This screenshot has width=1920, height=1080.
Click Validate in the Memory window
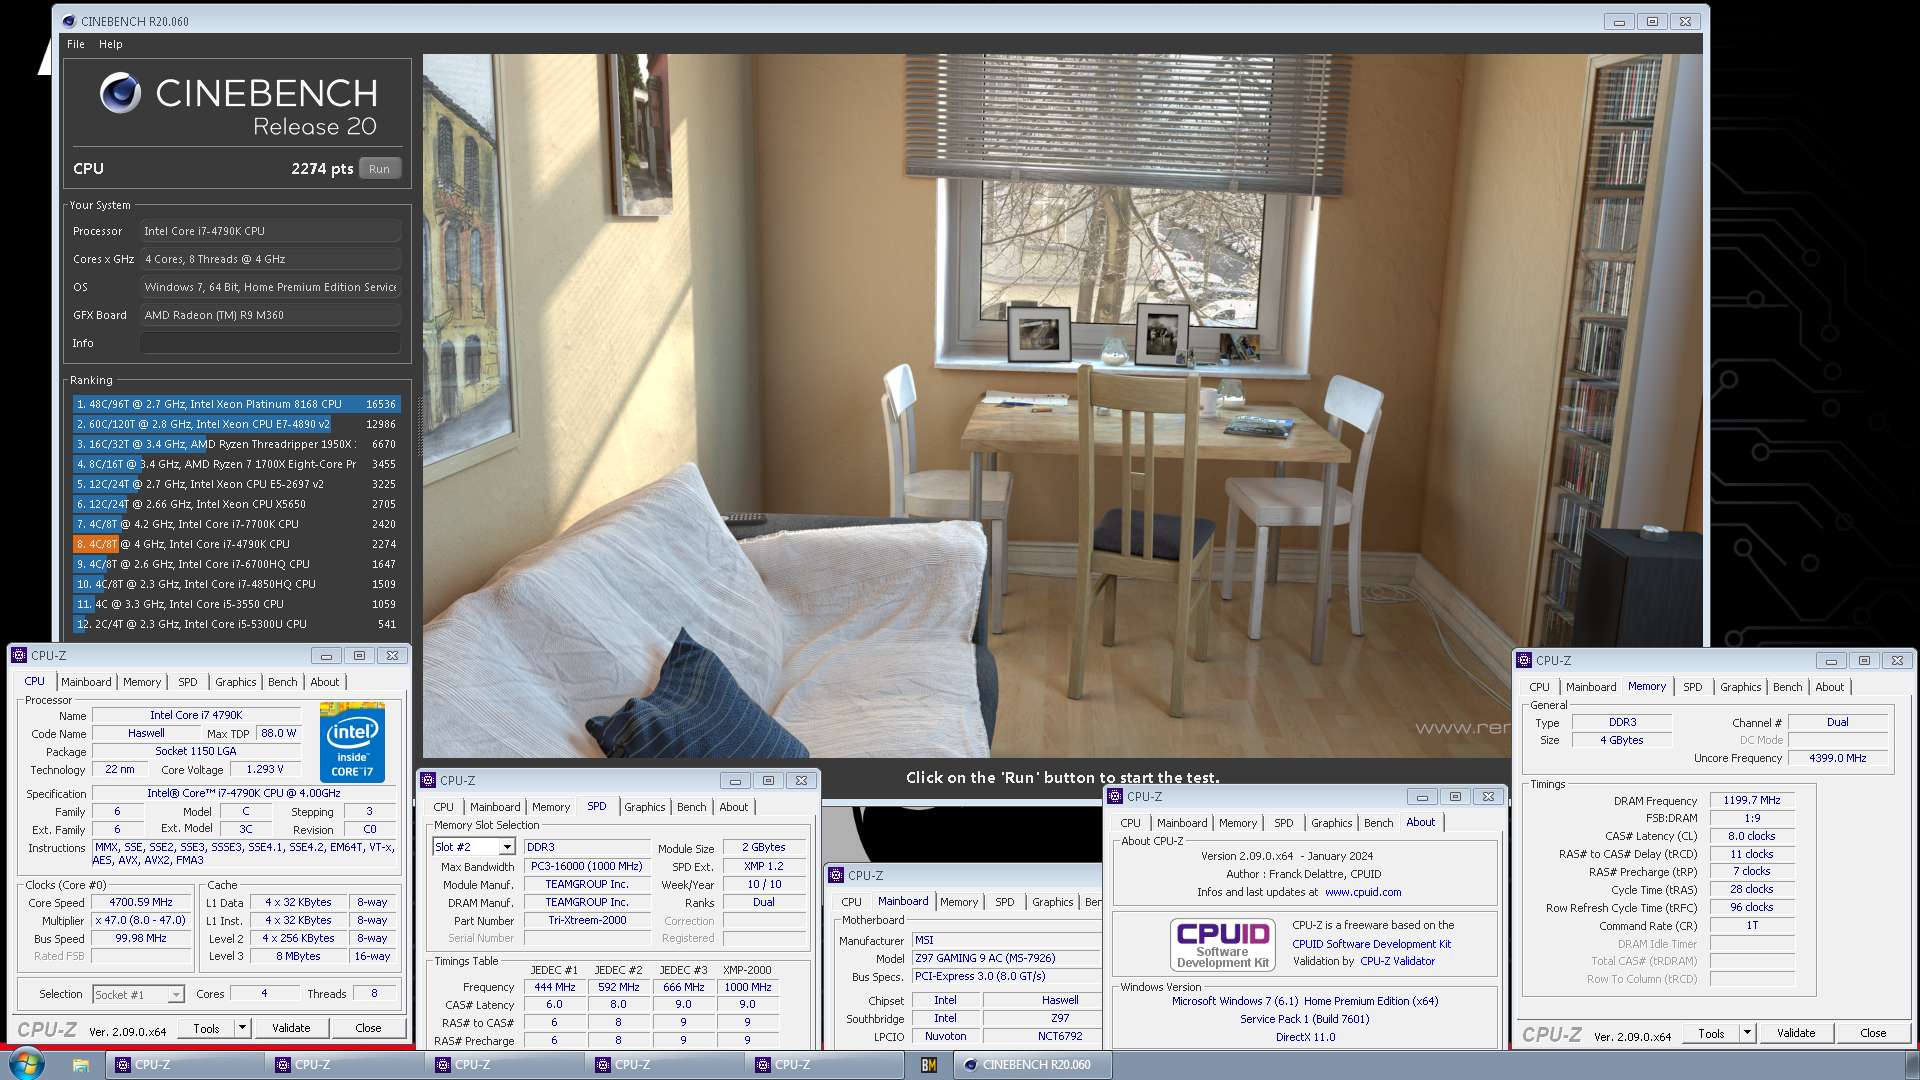pos(1796,1033)
